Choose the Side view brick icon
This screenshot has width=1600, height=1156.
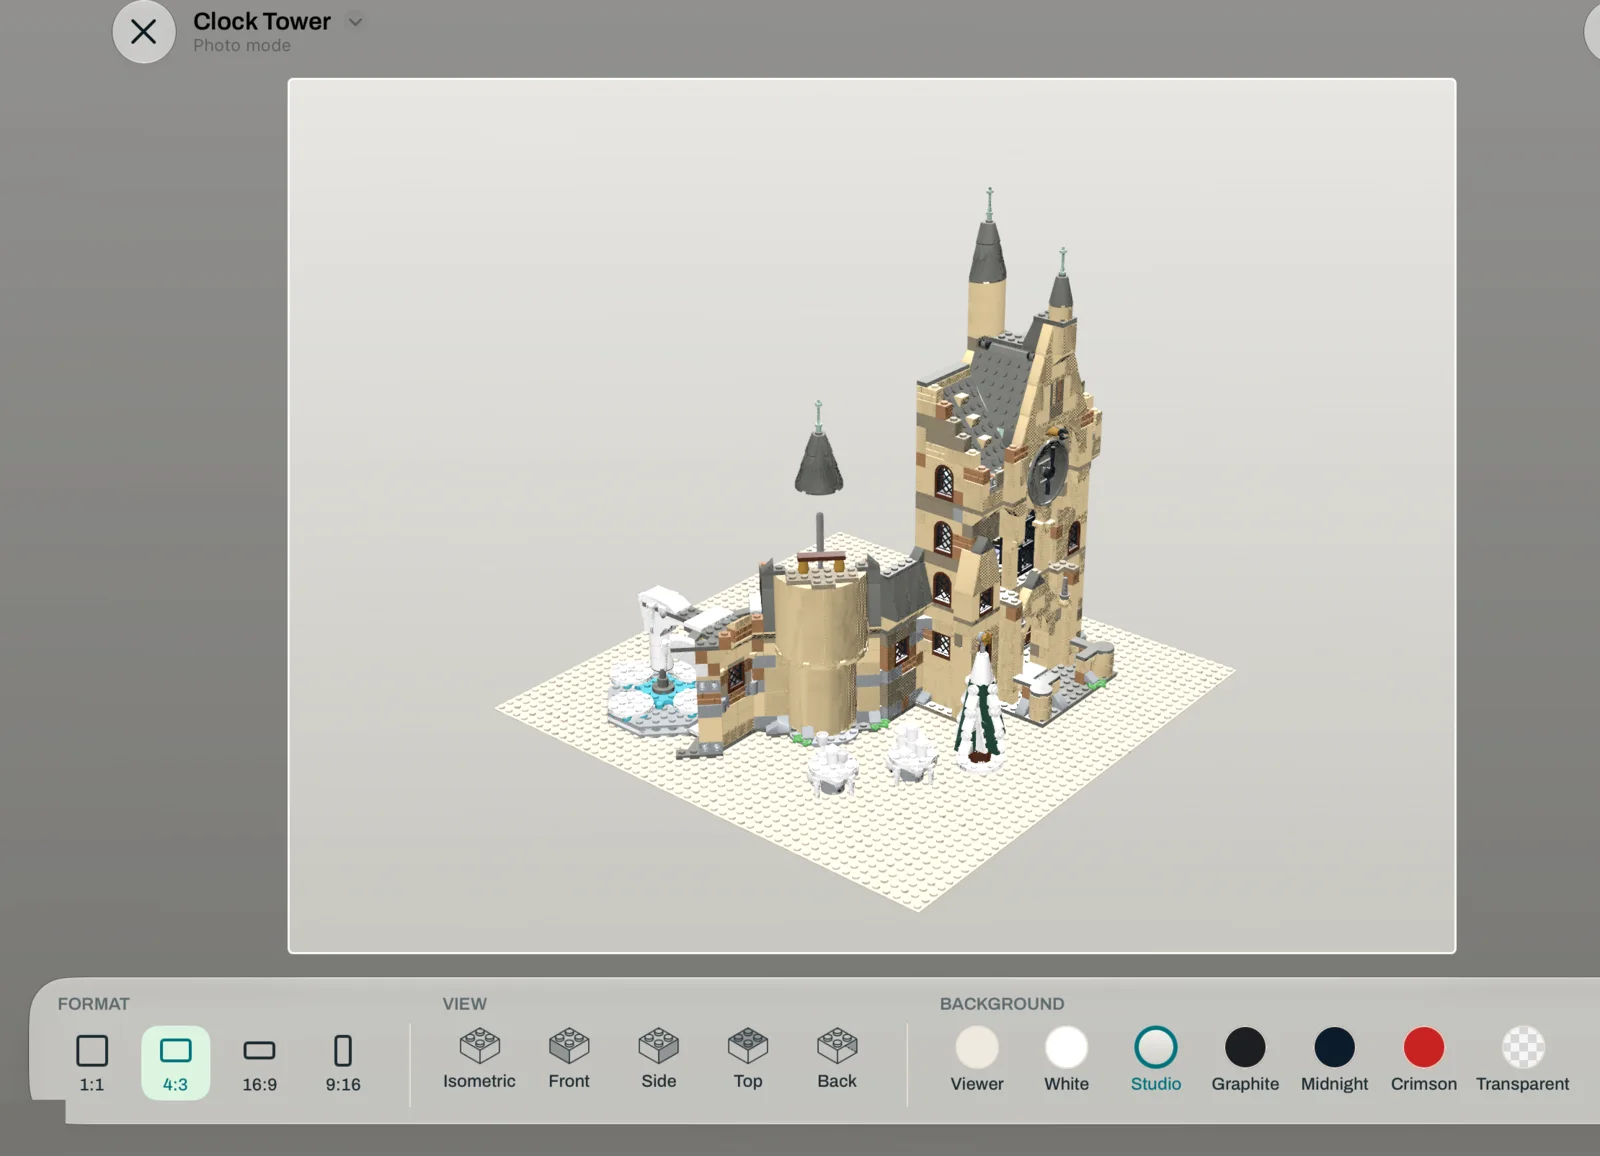pos(659,1046)
